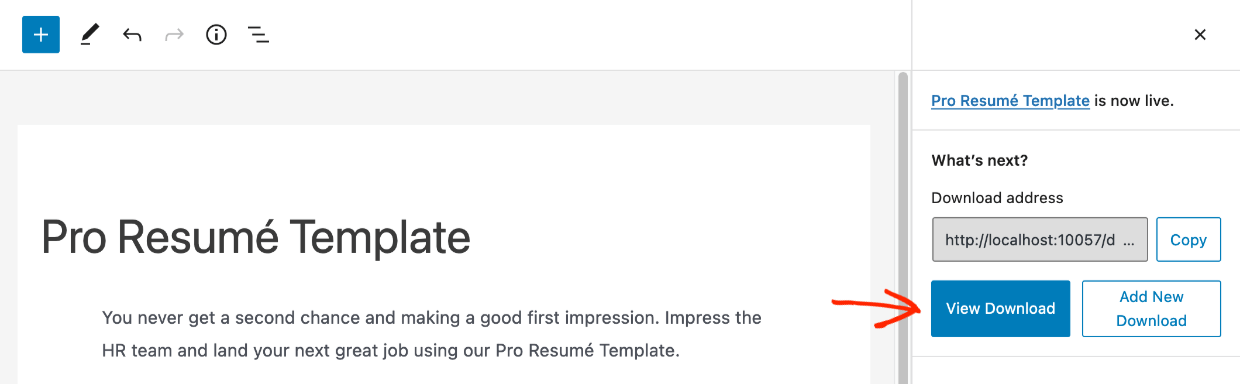Image resolution: width=1240 pixels, height=384 pixels.
Task: Click the "What's next?" heading
Action: pyautogui.click(x=979, y=160)
